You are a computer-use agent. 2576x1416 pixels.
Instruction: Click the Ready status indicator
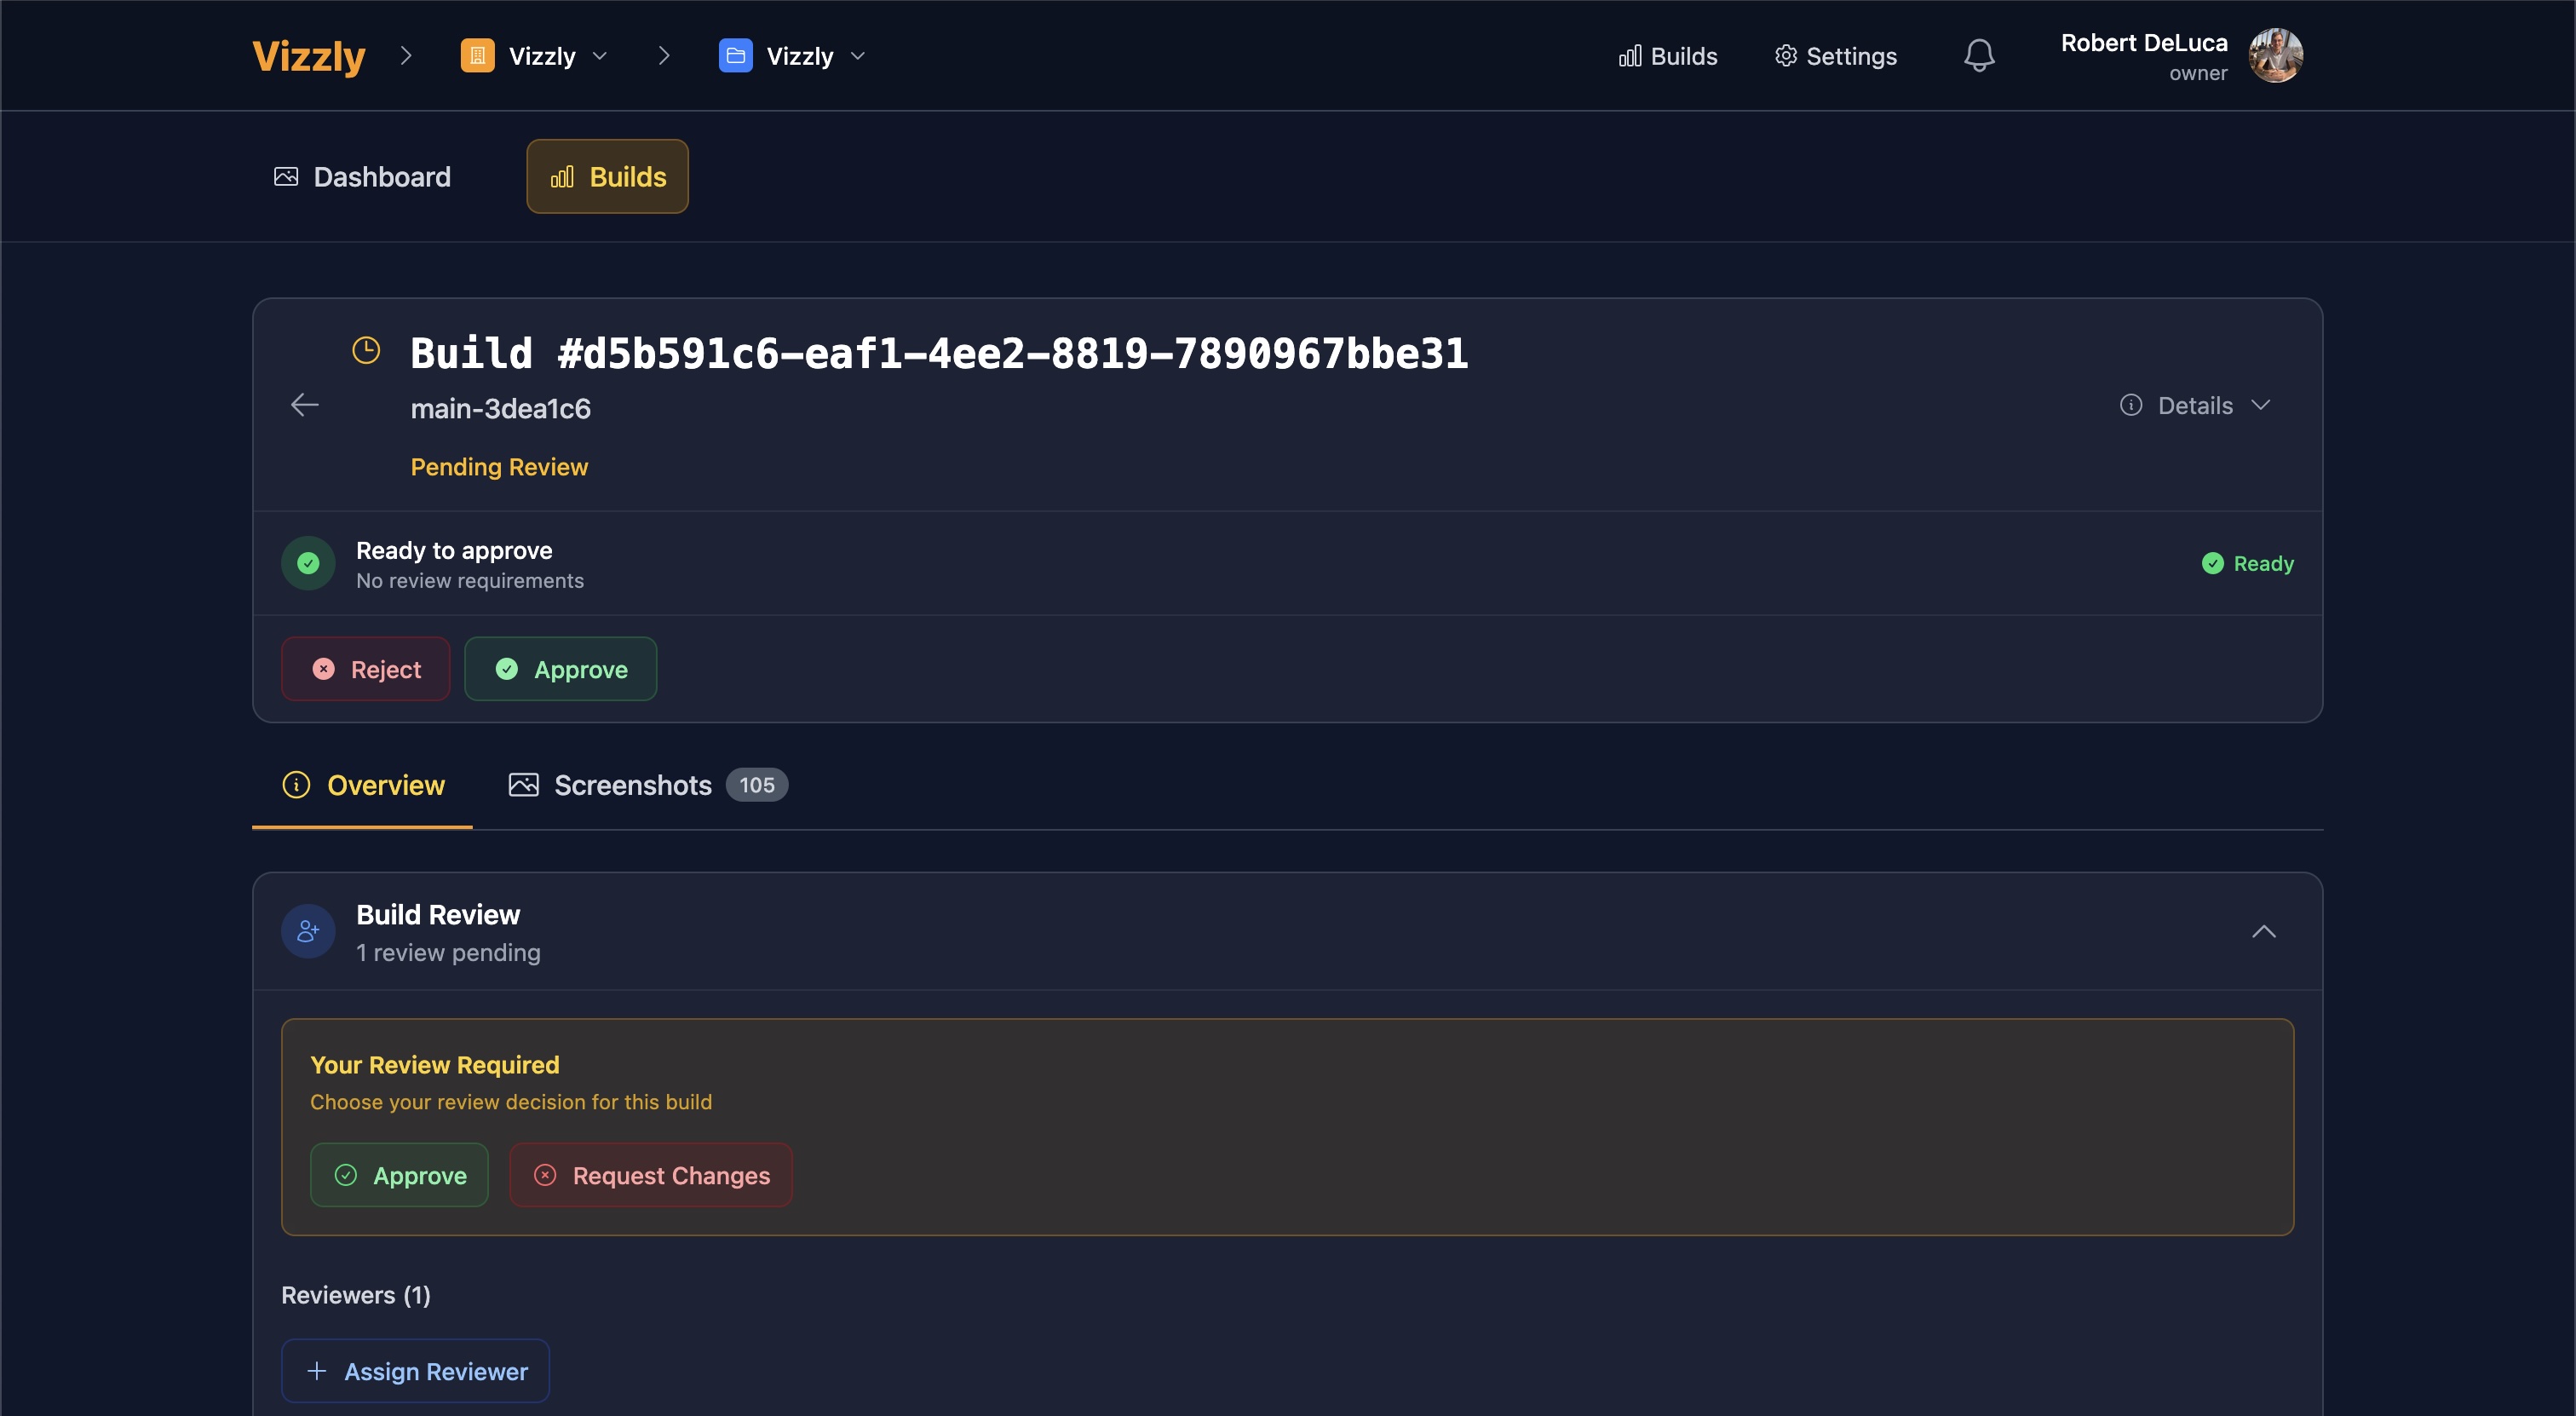tap(2248, 564)
